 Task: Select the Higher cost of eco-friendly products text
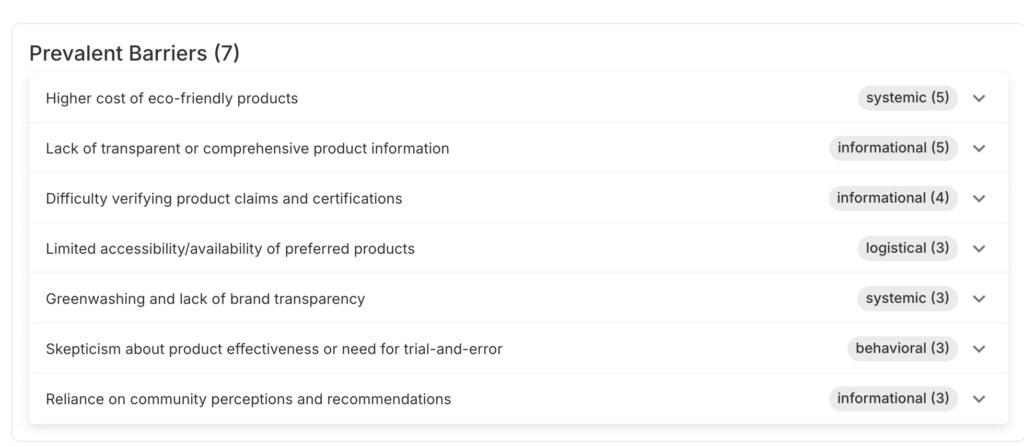click(x=172, y=98)
